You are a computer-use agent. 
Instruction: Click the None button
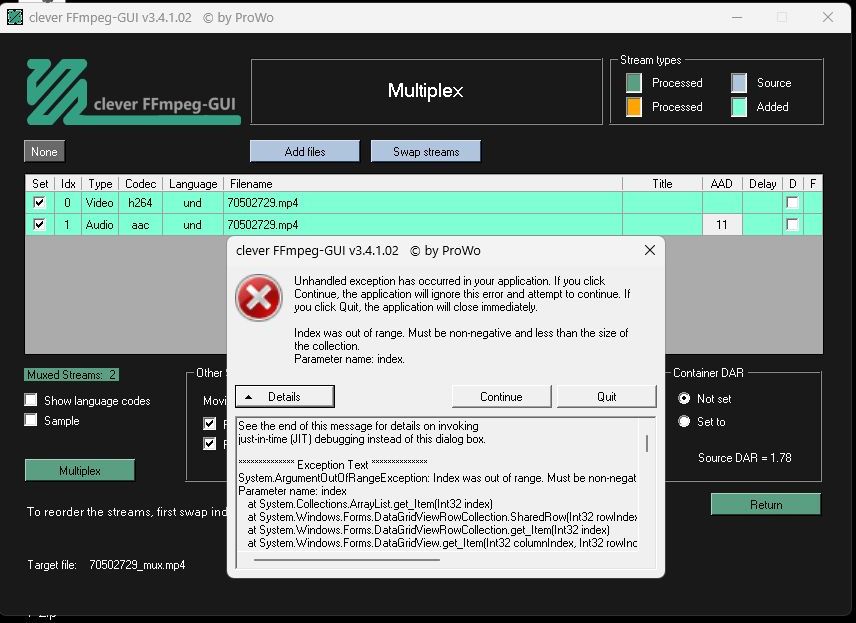44,151
